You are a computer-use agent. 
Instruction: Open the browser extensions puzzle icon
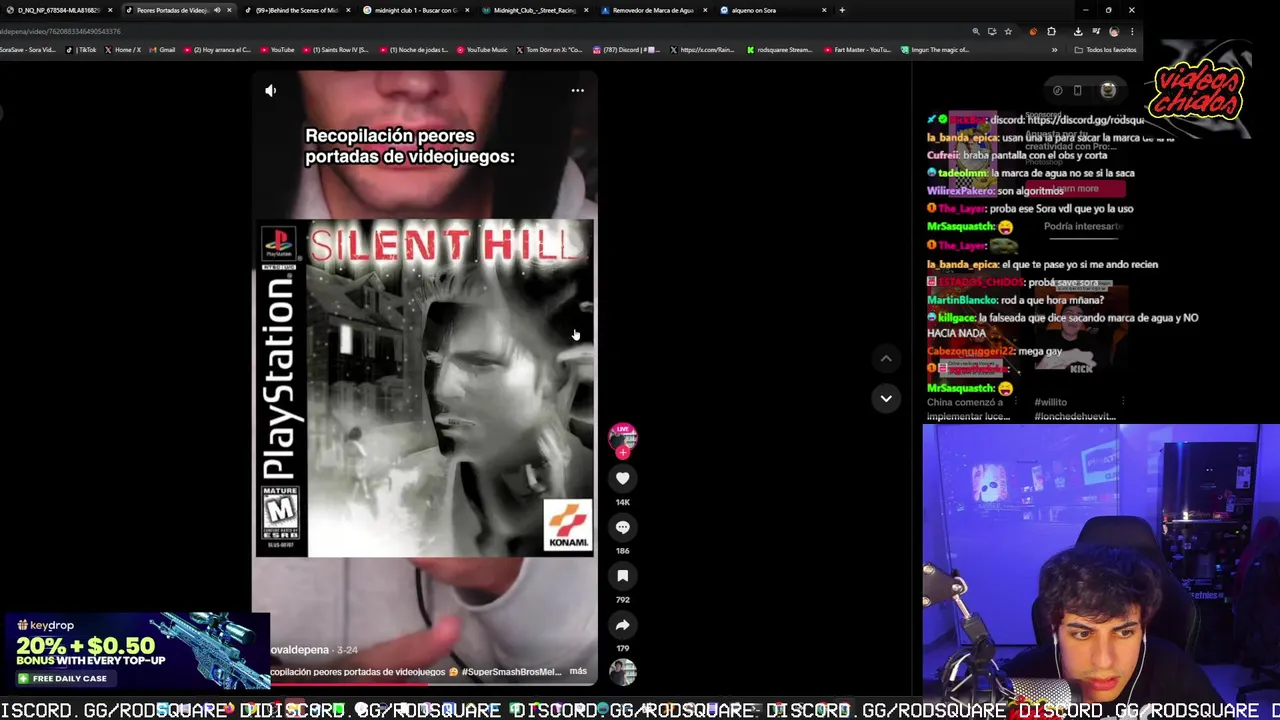pyautogui.click(x=1051, y=31)
